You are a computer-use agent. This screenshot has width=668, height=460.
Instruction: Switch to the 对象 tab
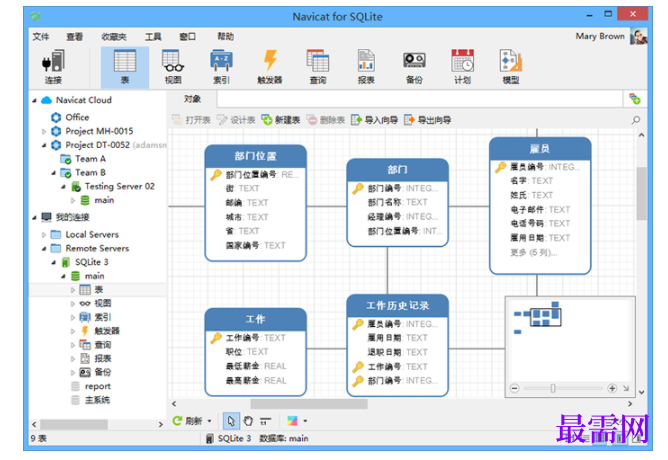point(192,99)
